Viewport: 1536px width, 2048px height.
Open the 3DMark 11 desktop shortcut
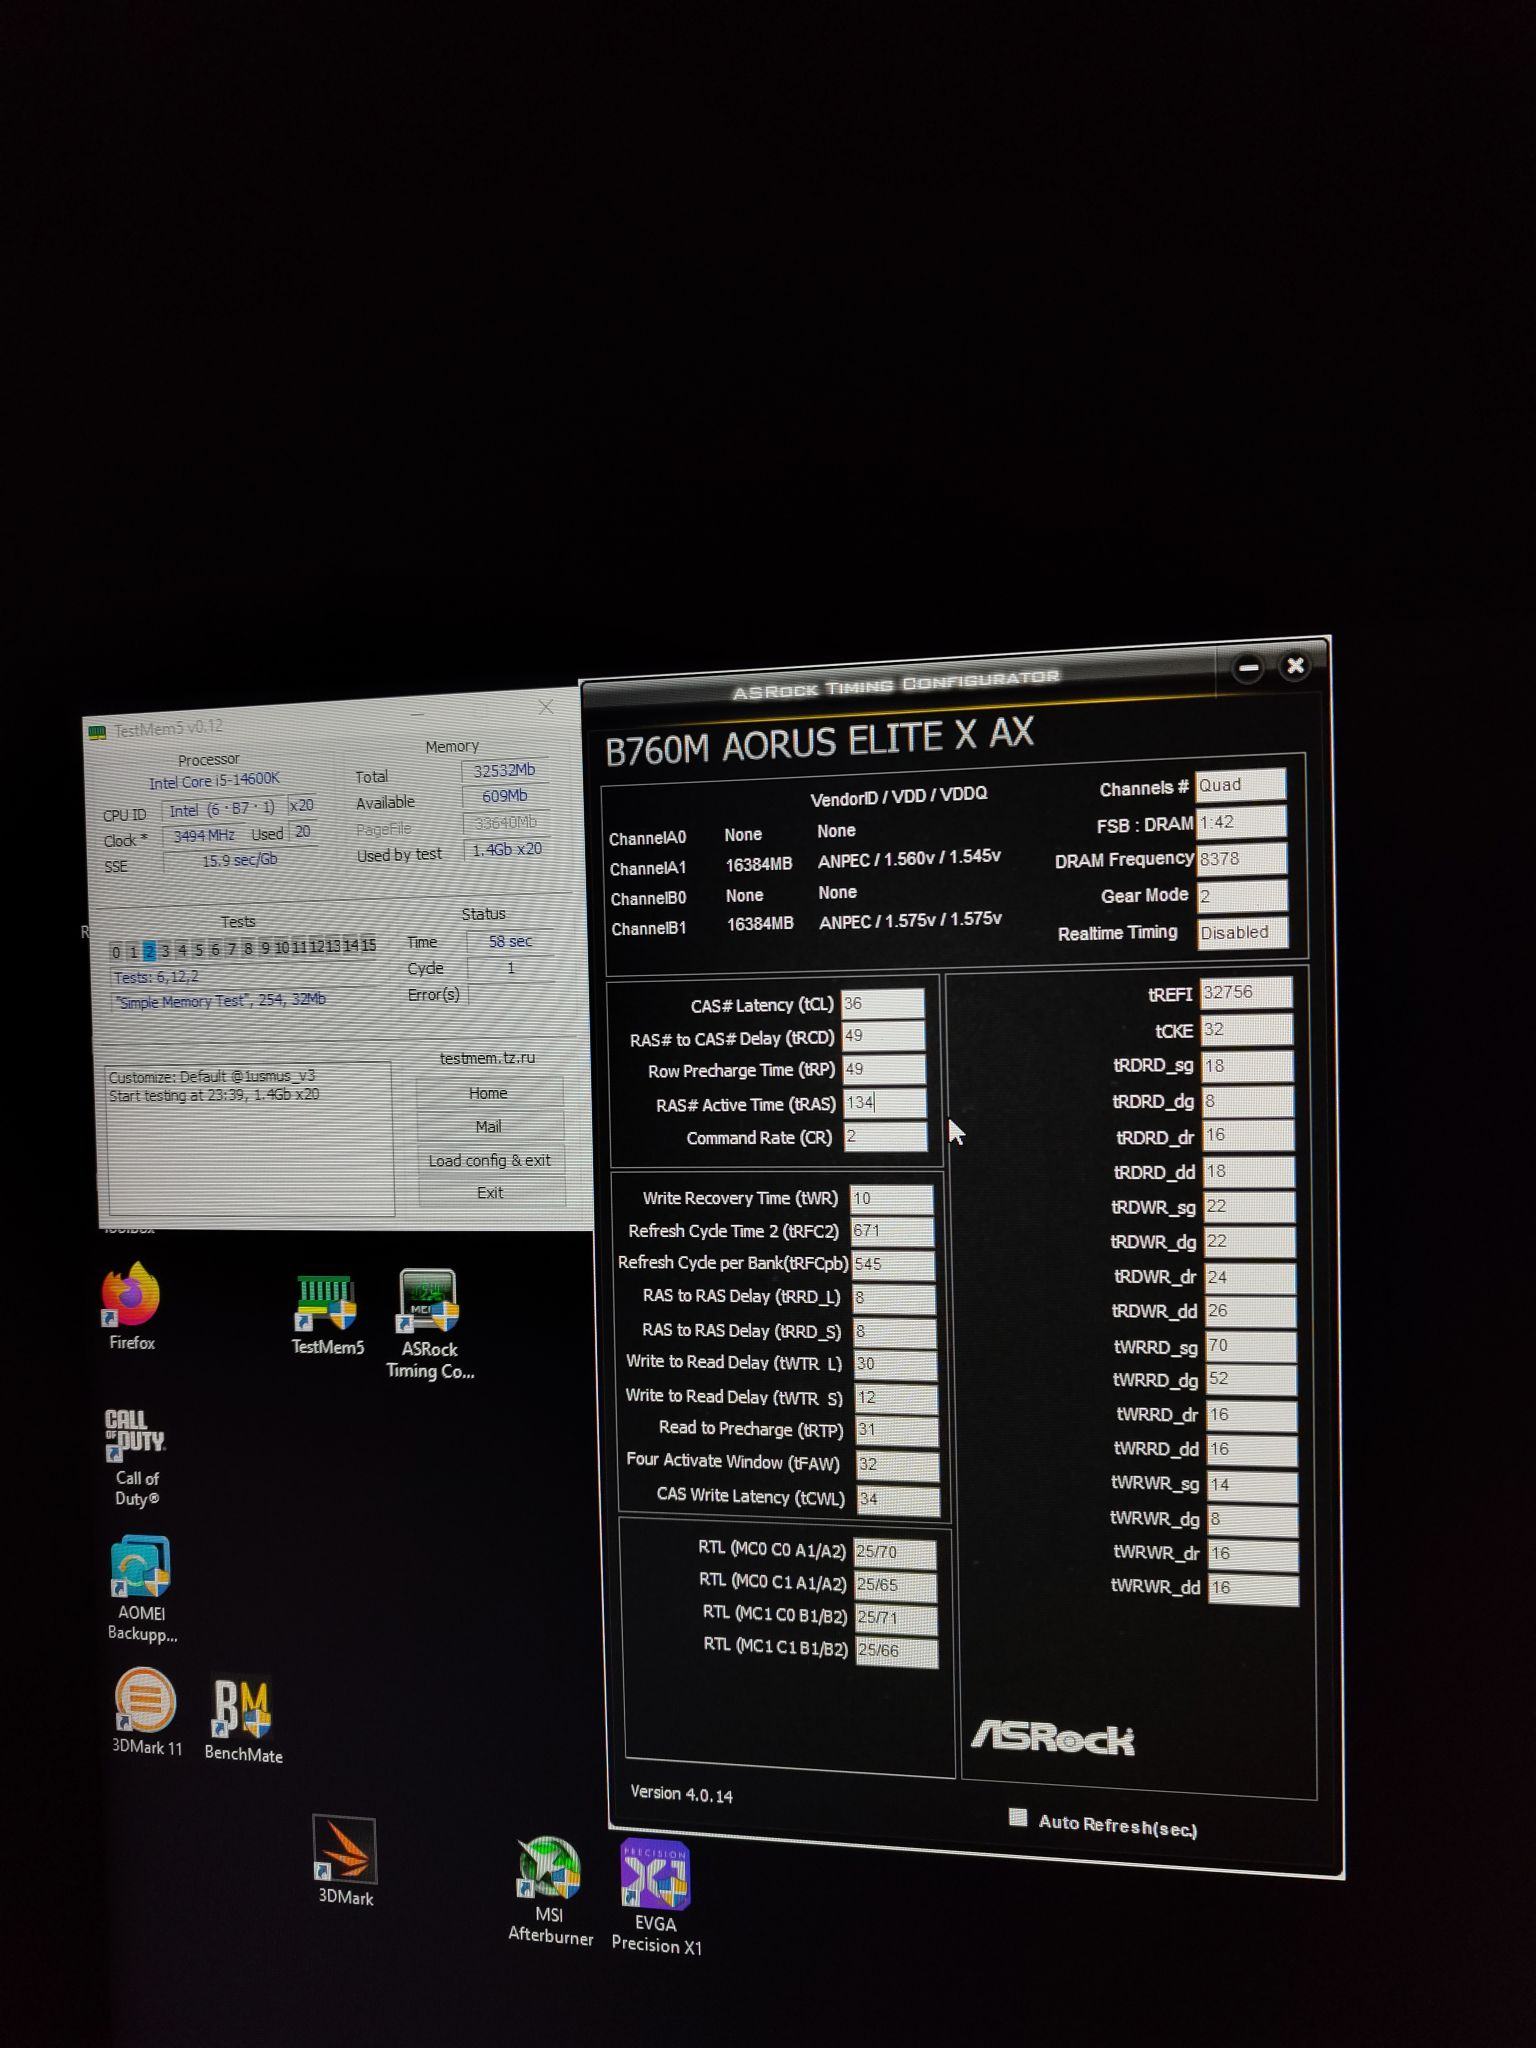(146, 1712)
